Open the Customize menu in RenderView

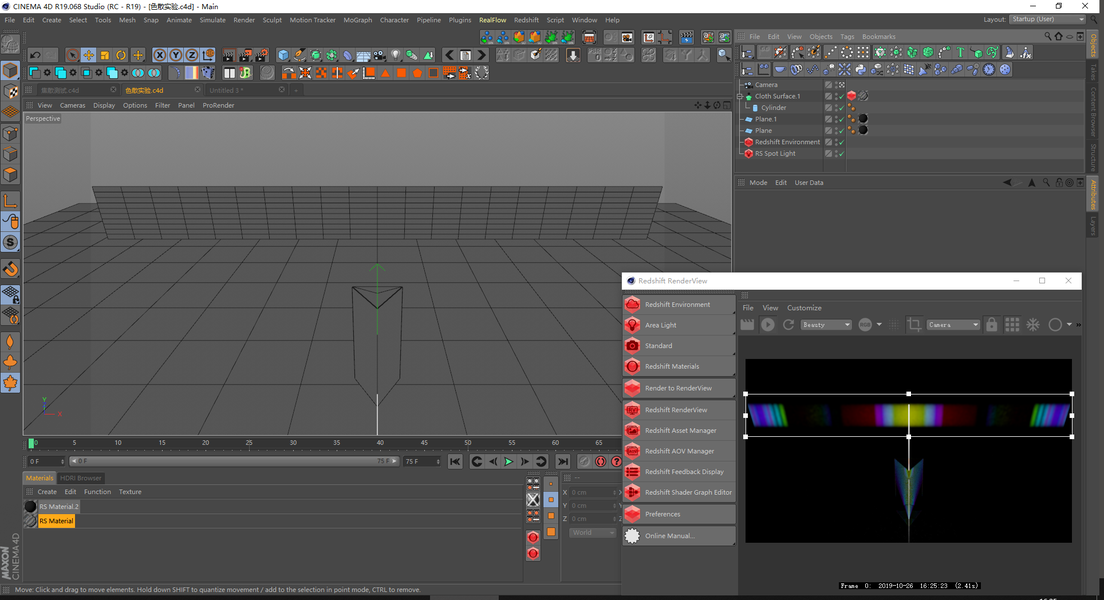click(x=804, y=308)
